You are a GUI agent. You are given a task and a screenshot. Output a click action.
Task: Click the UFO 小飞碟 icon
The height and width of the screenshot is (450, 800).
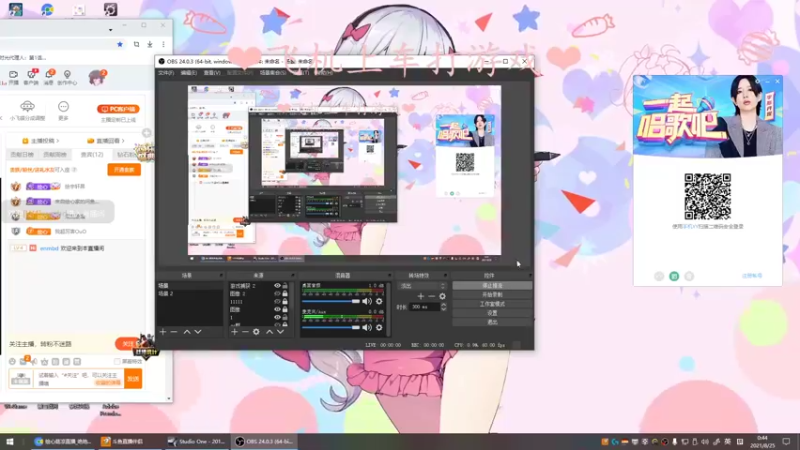tap(27, 106)
